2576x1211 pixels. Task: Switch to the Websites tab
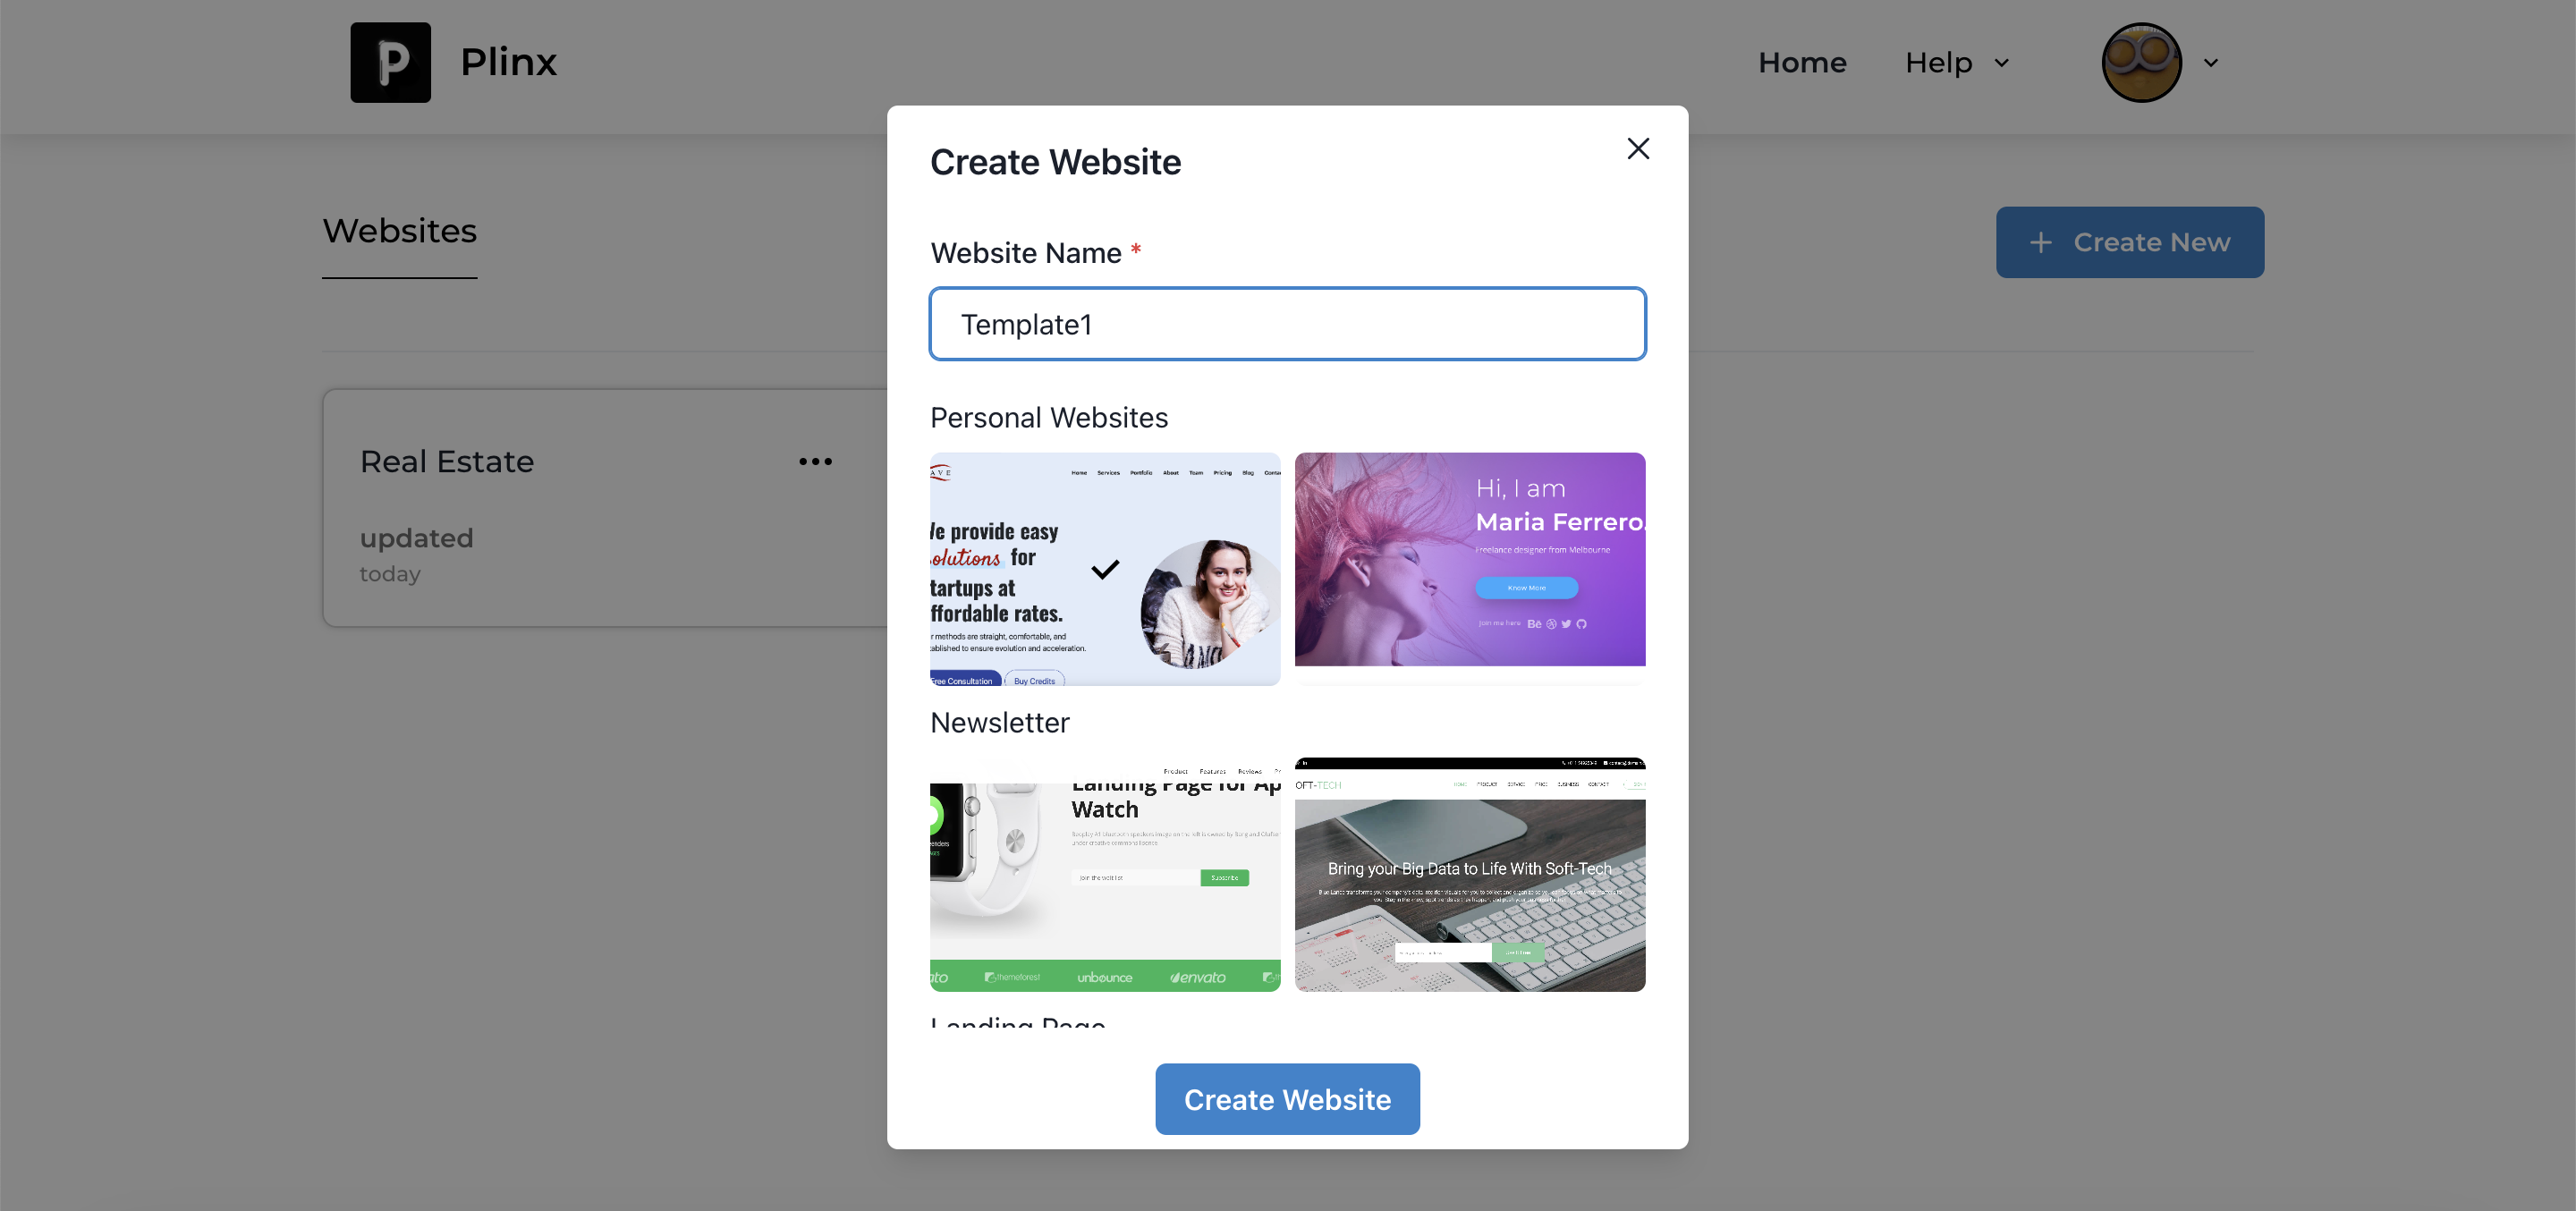point(399,231)
